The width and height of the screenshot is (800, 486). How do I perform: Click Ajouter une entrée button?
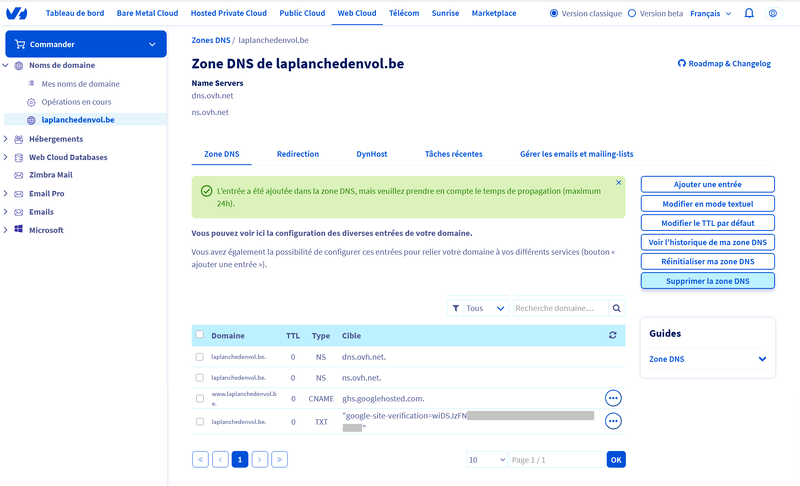coord(708,184)
